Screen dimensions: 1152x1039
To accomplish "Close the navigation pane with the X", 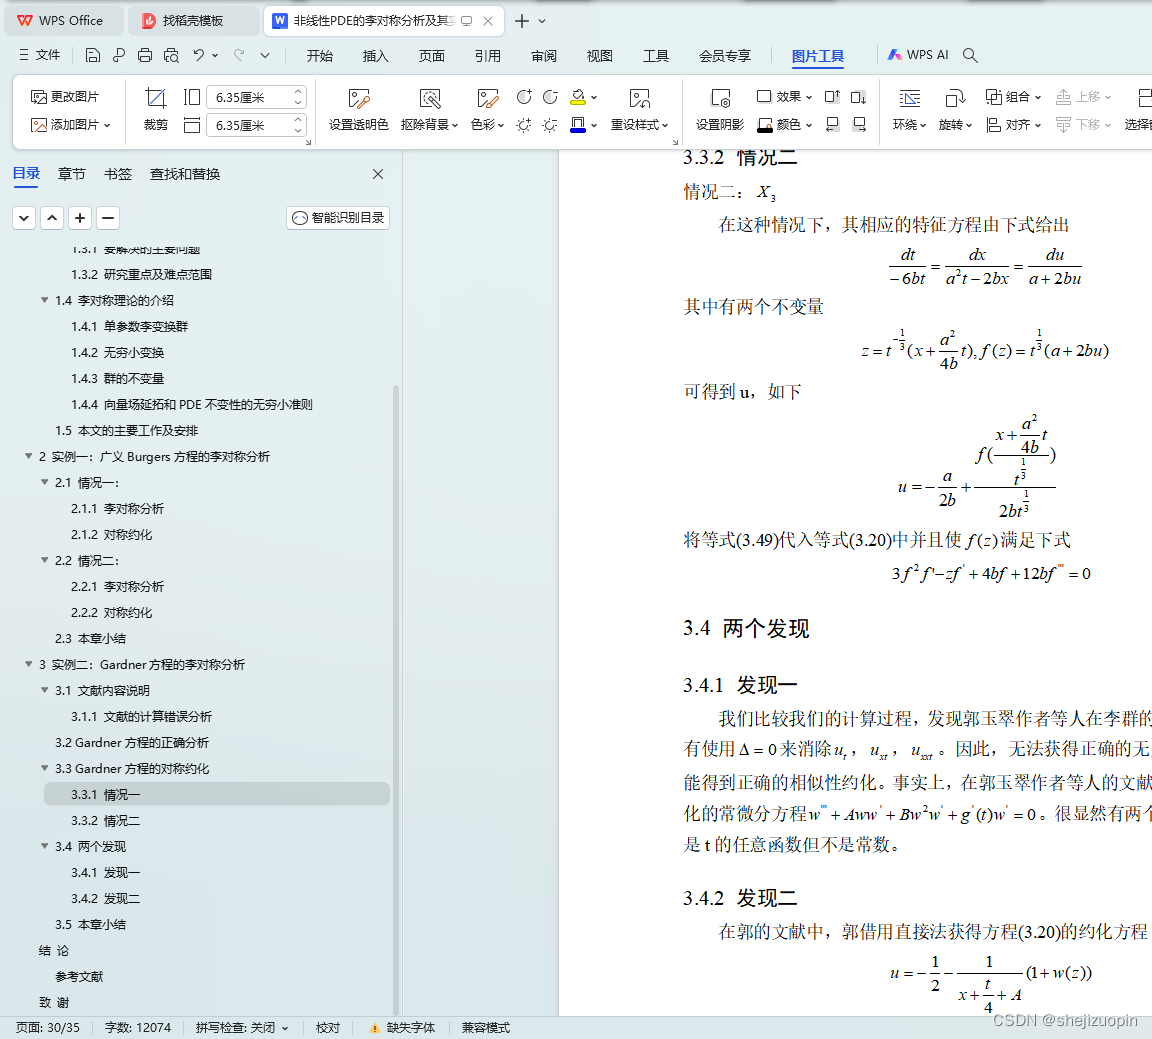I will click(378, 174).
